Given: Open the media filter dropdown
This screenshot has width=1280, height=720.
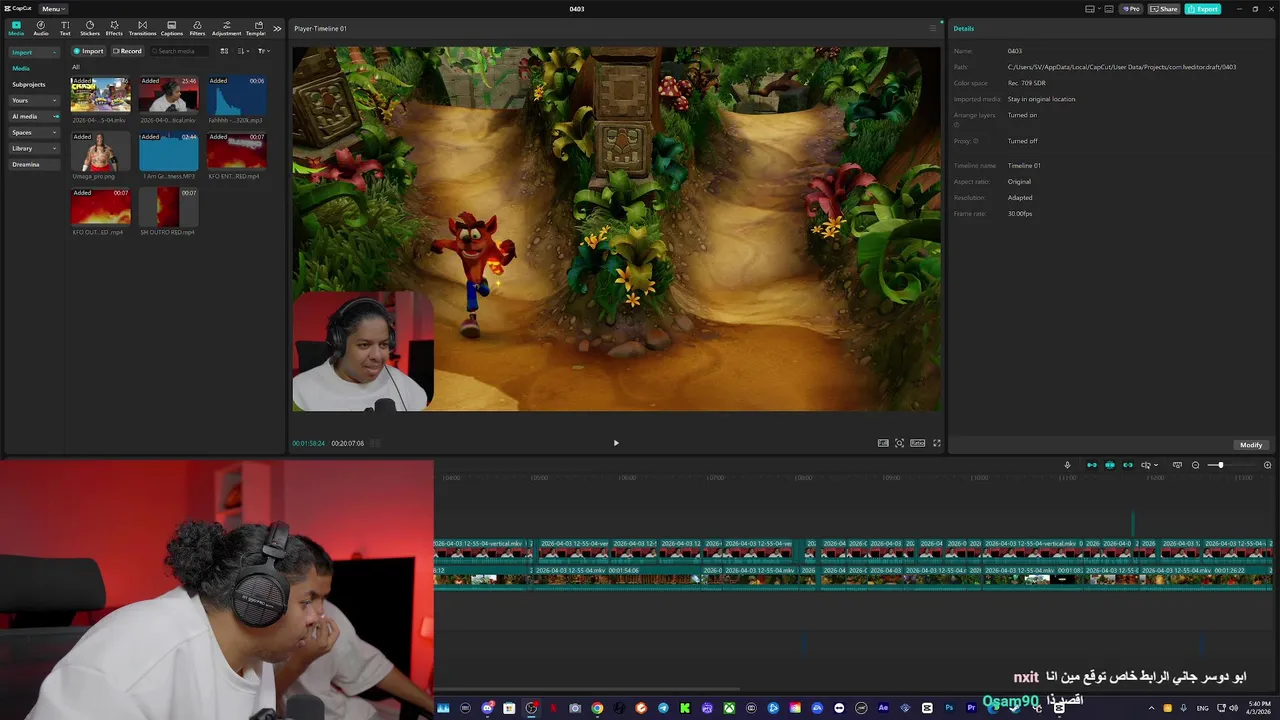Looking at the screenshot, I should point(263,51).
